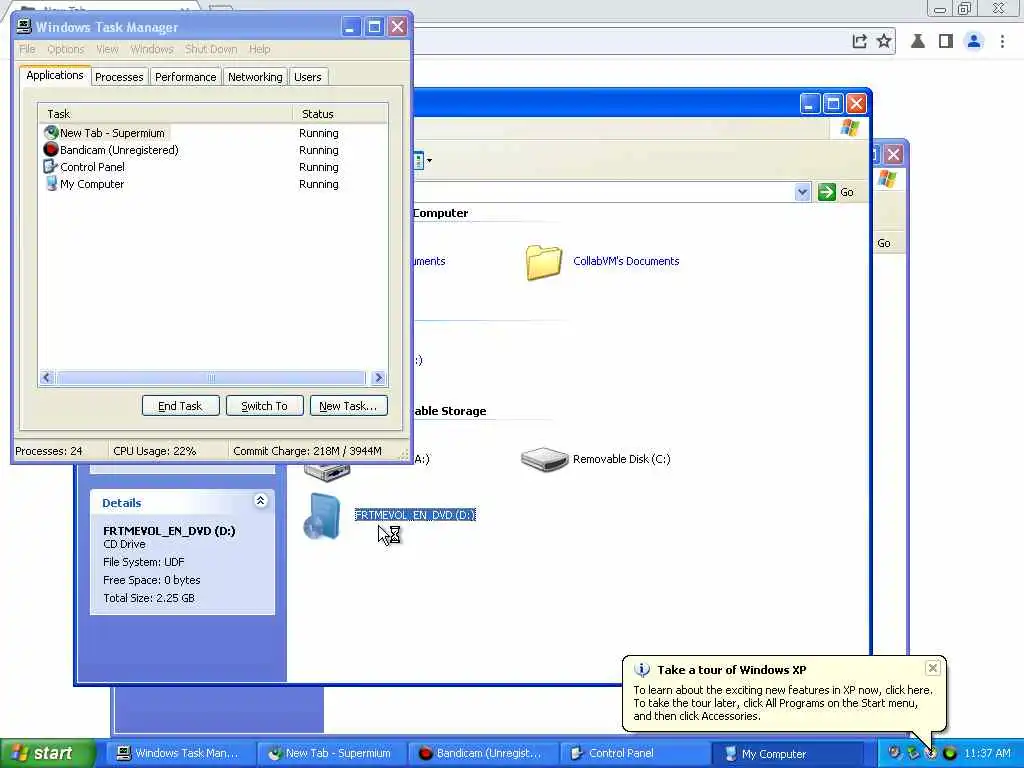Click the tray clock showing 11:37 AM
1024x768 pixels.
(987, 753)
